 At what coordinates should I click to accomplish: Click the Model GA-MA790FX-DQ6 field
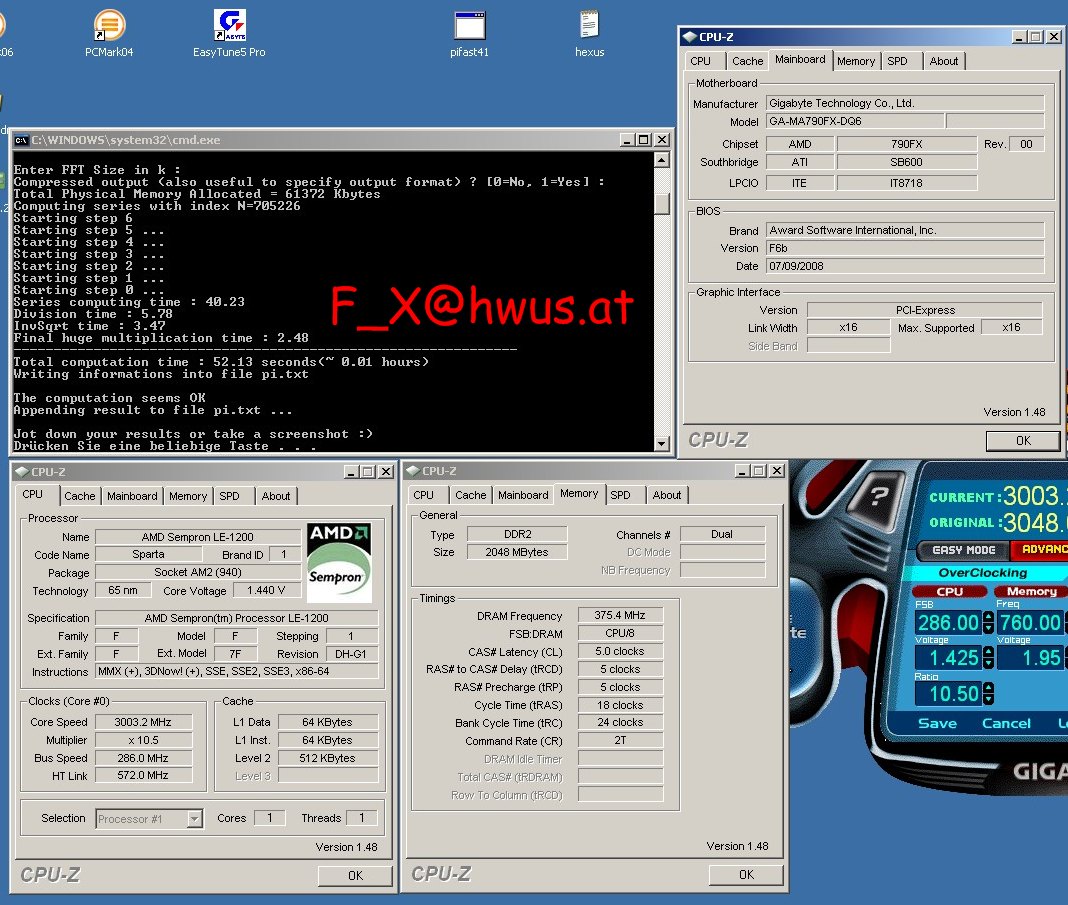pos(855,121)
